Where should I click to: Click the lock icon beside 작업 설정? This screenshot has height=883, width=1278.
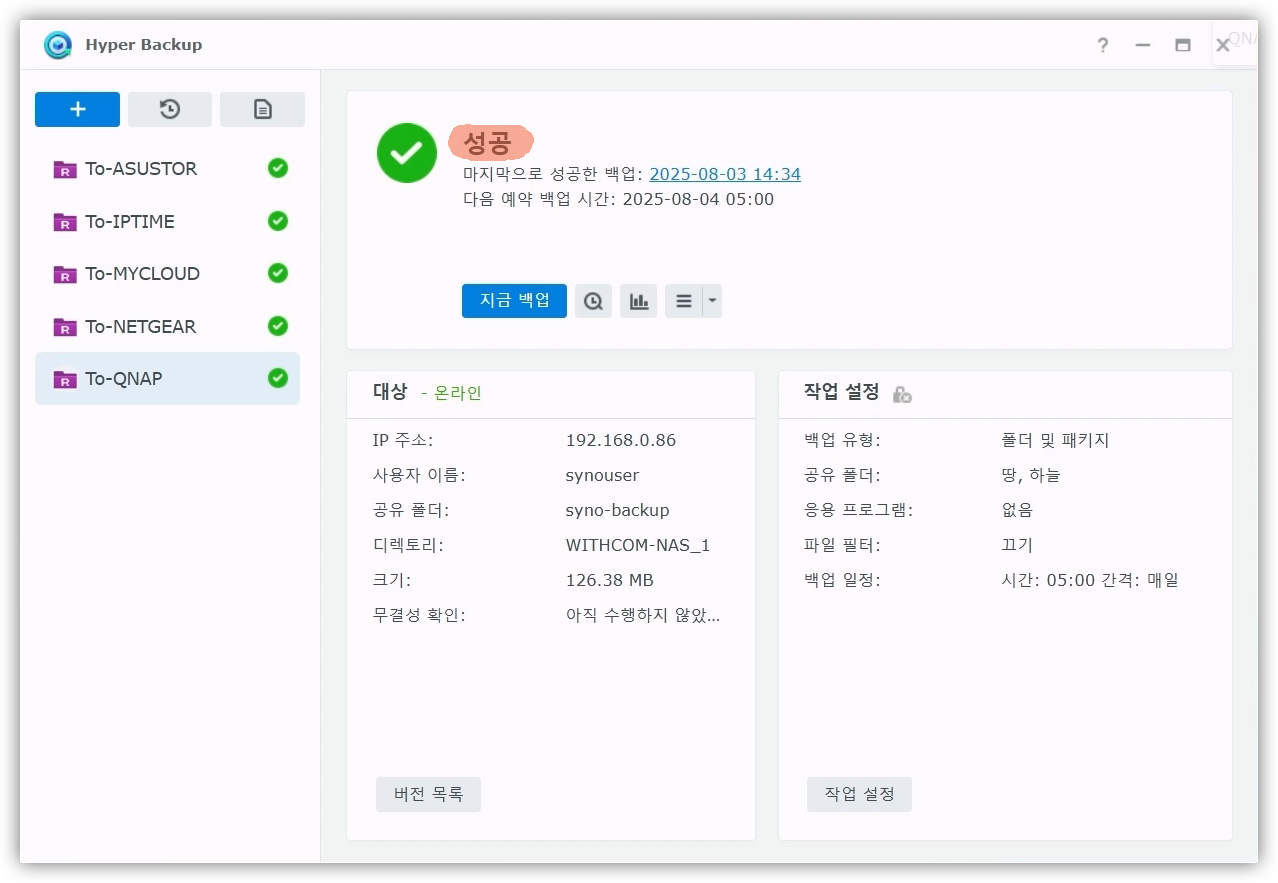tap(902, 395)
